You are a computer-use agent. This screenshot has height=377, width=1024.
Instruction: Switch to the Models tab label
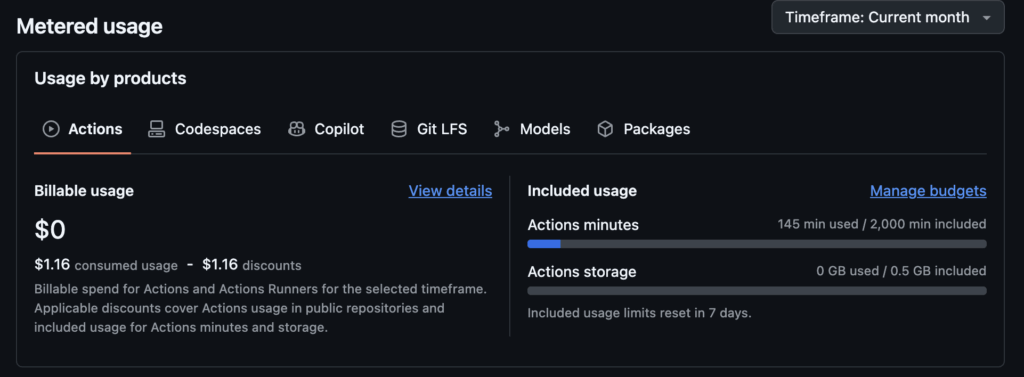545,129
